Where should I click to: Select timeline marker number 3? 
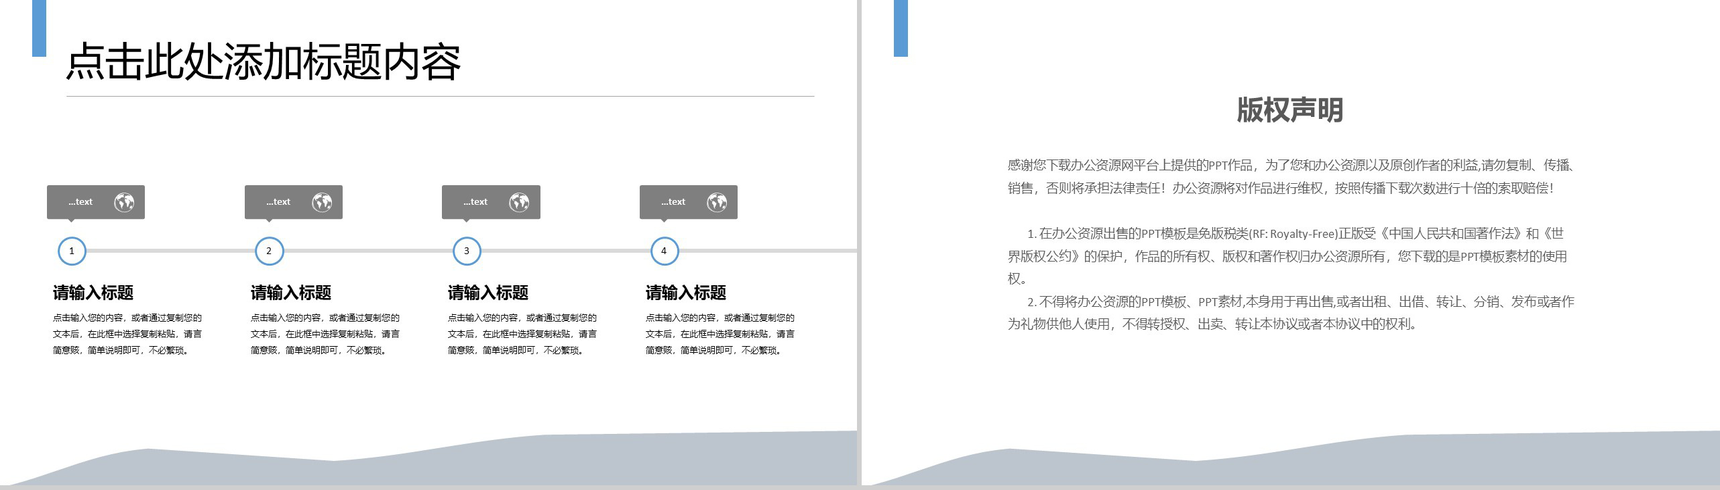(467, 251)
